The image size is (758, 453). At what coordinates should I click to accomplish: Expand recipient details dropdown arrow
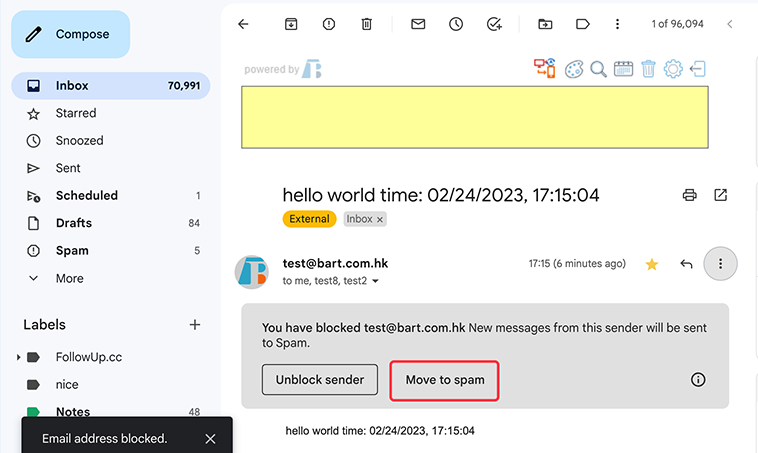coord(375,281)
